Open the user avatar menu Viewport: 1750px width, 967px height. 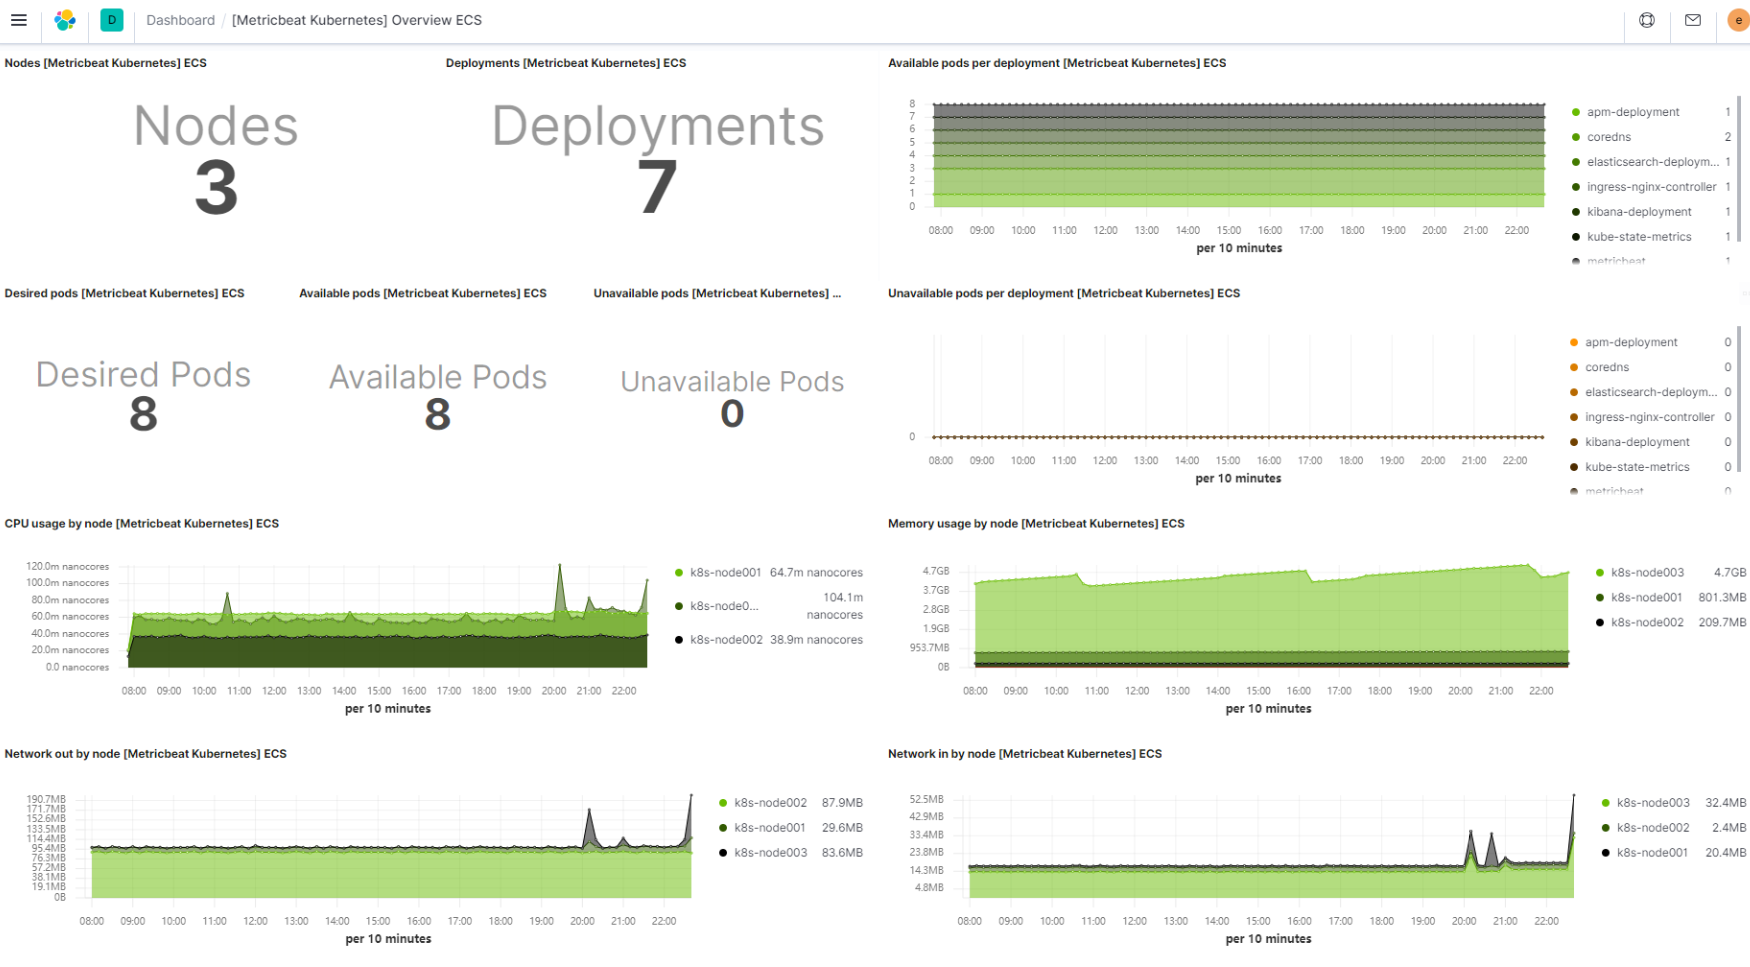1738,20
